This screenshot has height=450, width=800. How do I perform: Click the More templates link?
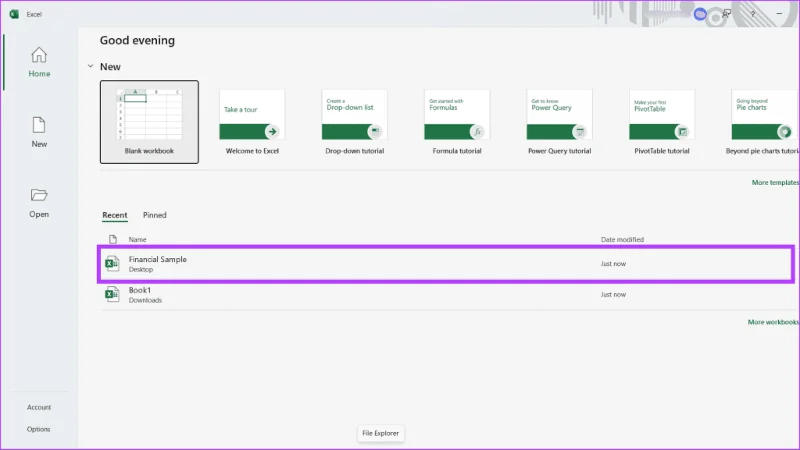(x=775, y=182)
